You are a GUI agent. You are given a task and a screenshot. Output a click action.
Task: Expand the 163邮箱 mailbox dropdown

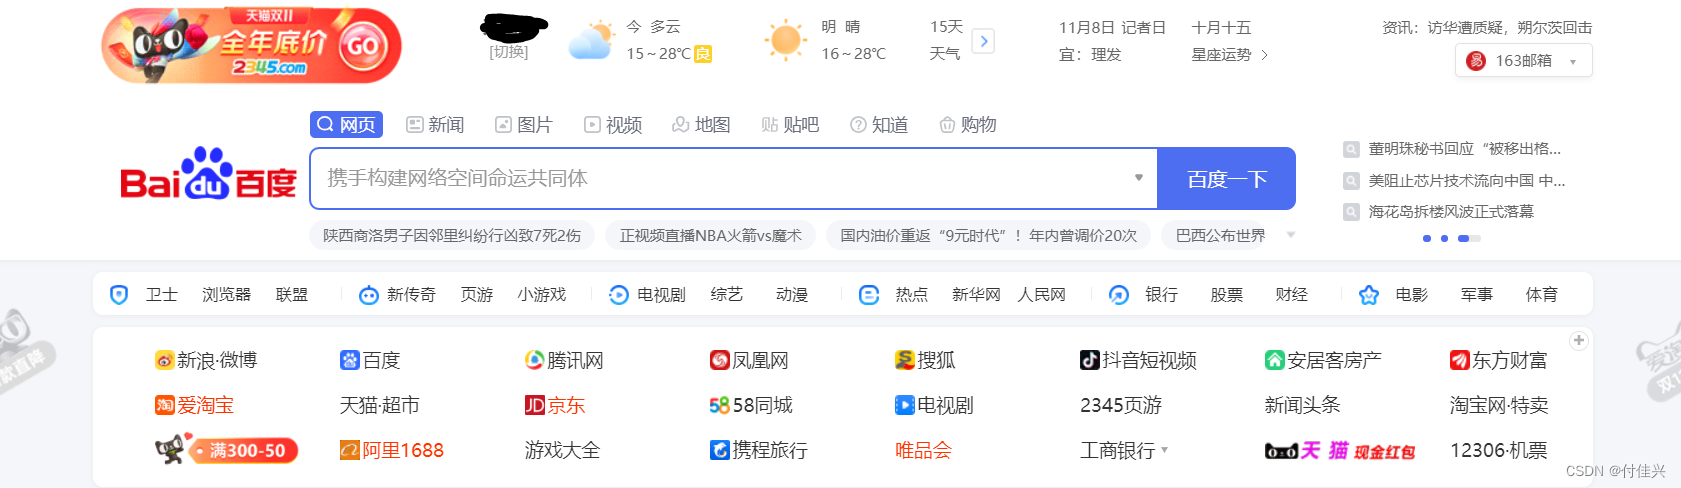(x=1573, y=62)
